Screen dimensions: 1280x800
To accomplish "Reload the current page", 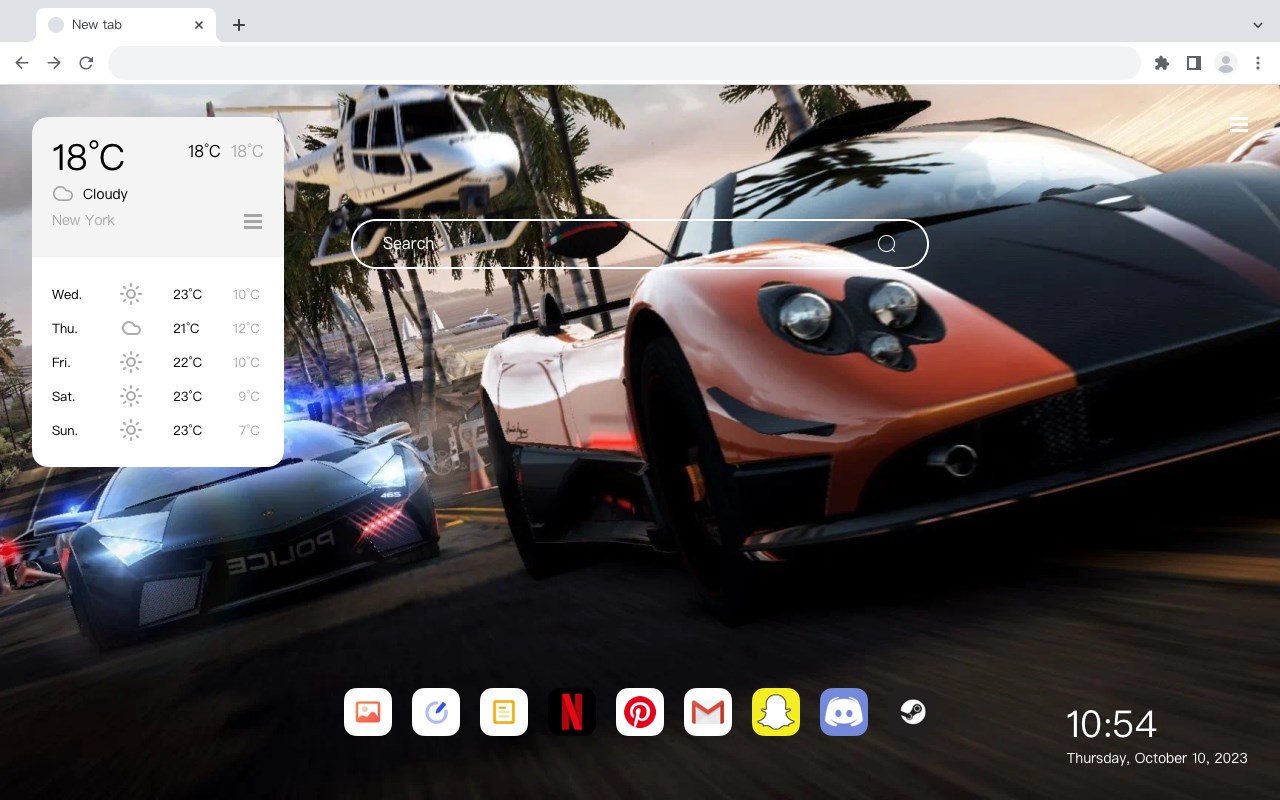I will coord(86,63).
